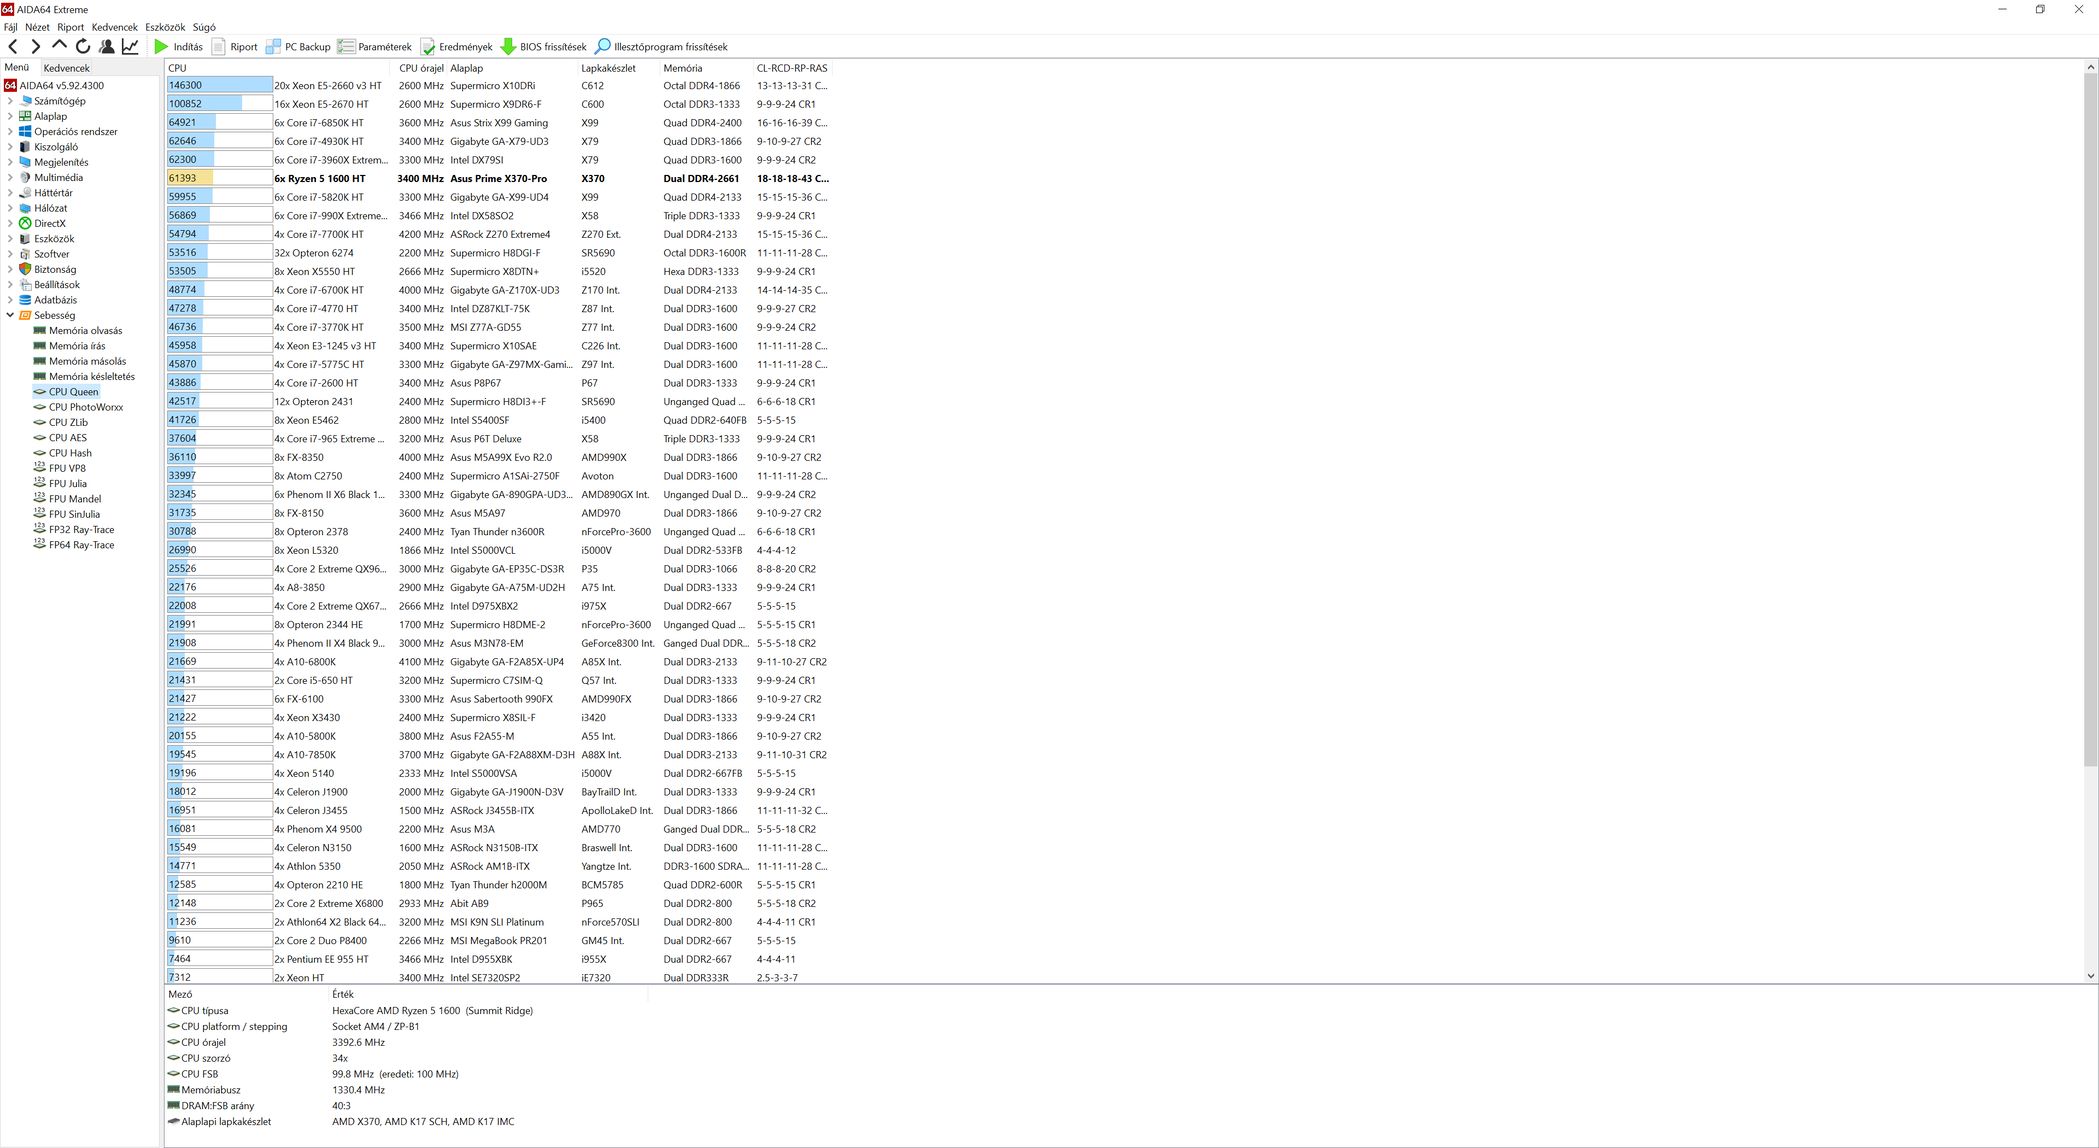Sort by CPU órajel column header
This screenshot has height=1148, width=2099.
(421, 68)
